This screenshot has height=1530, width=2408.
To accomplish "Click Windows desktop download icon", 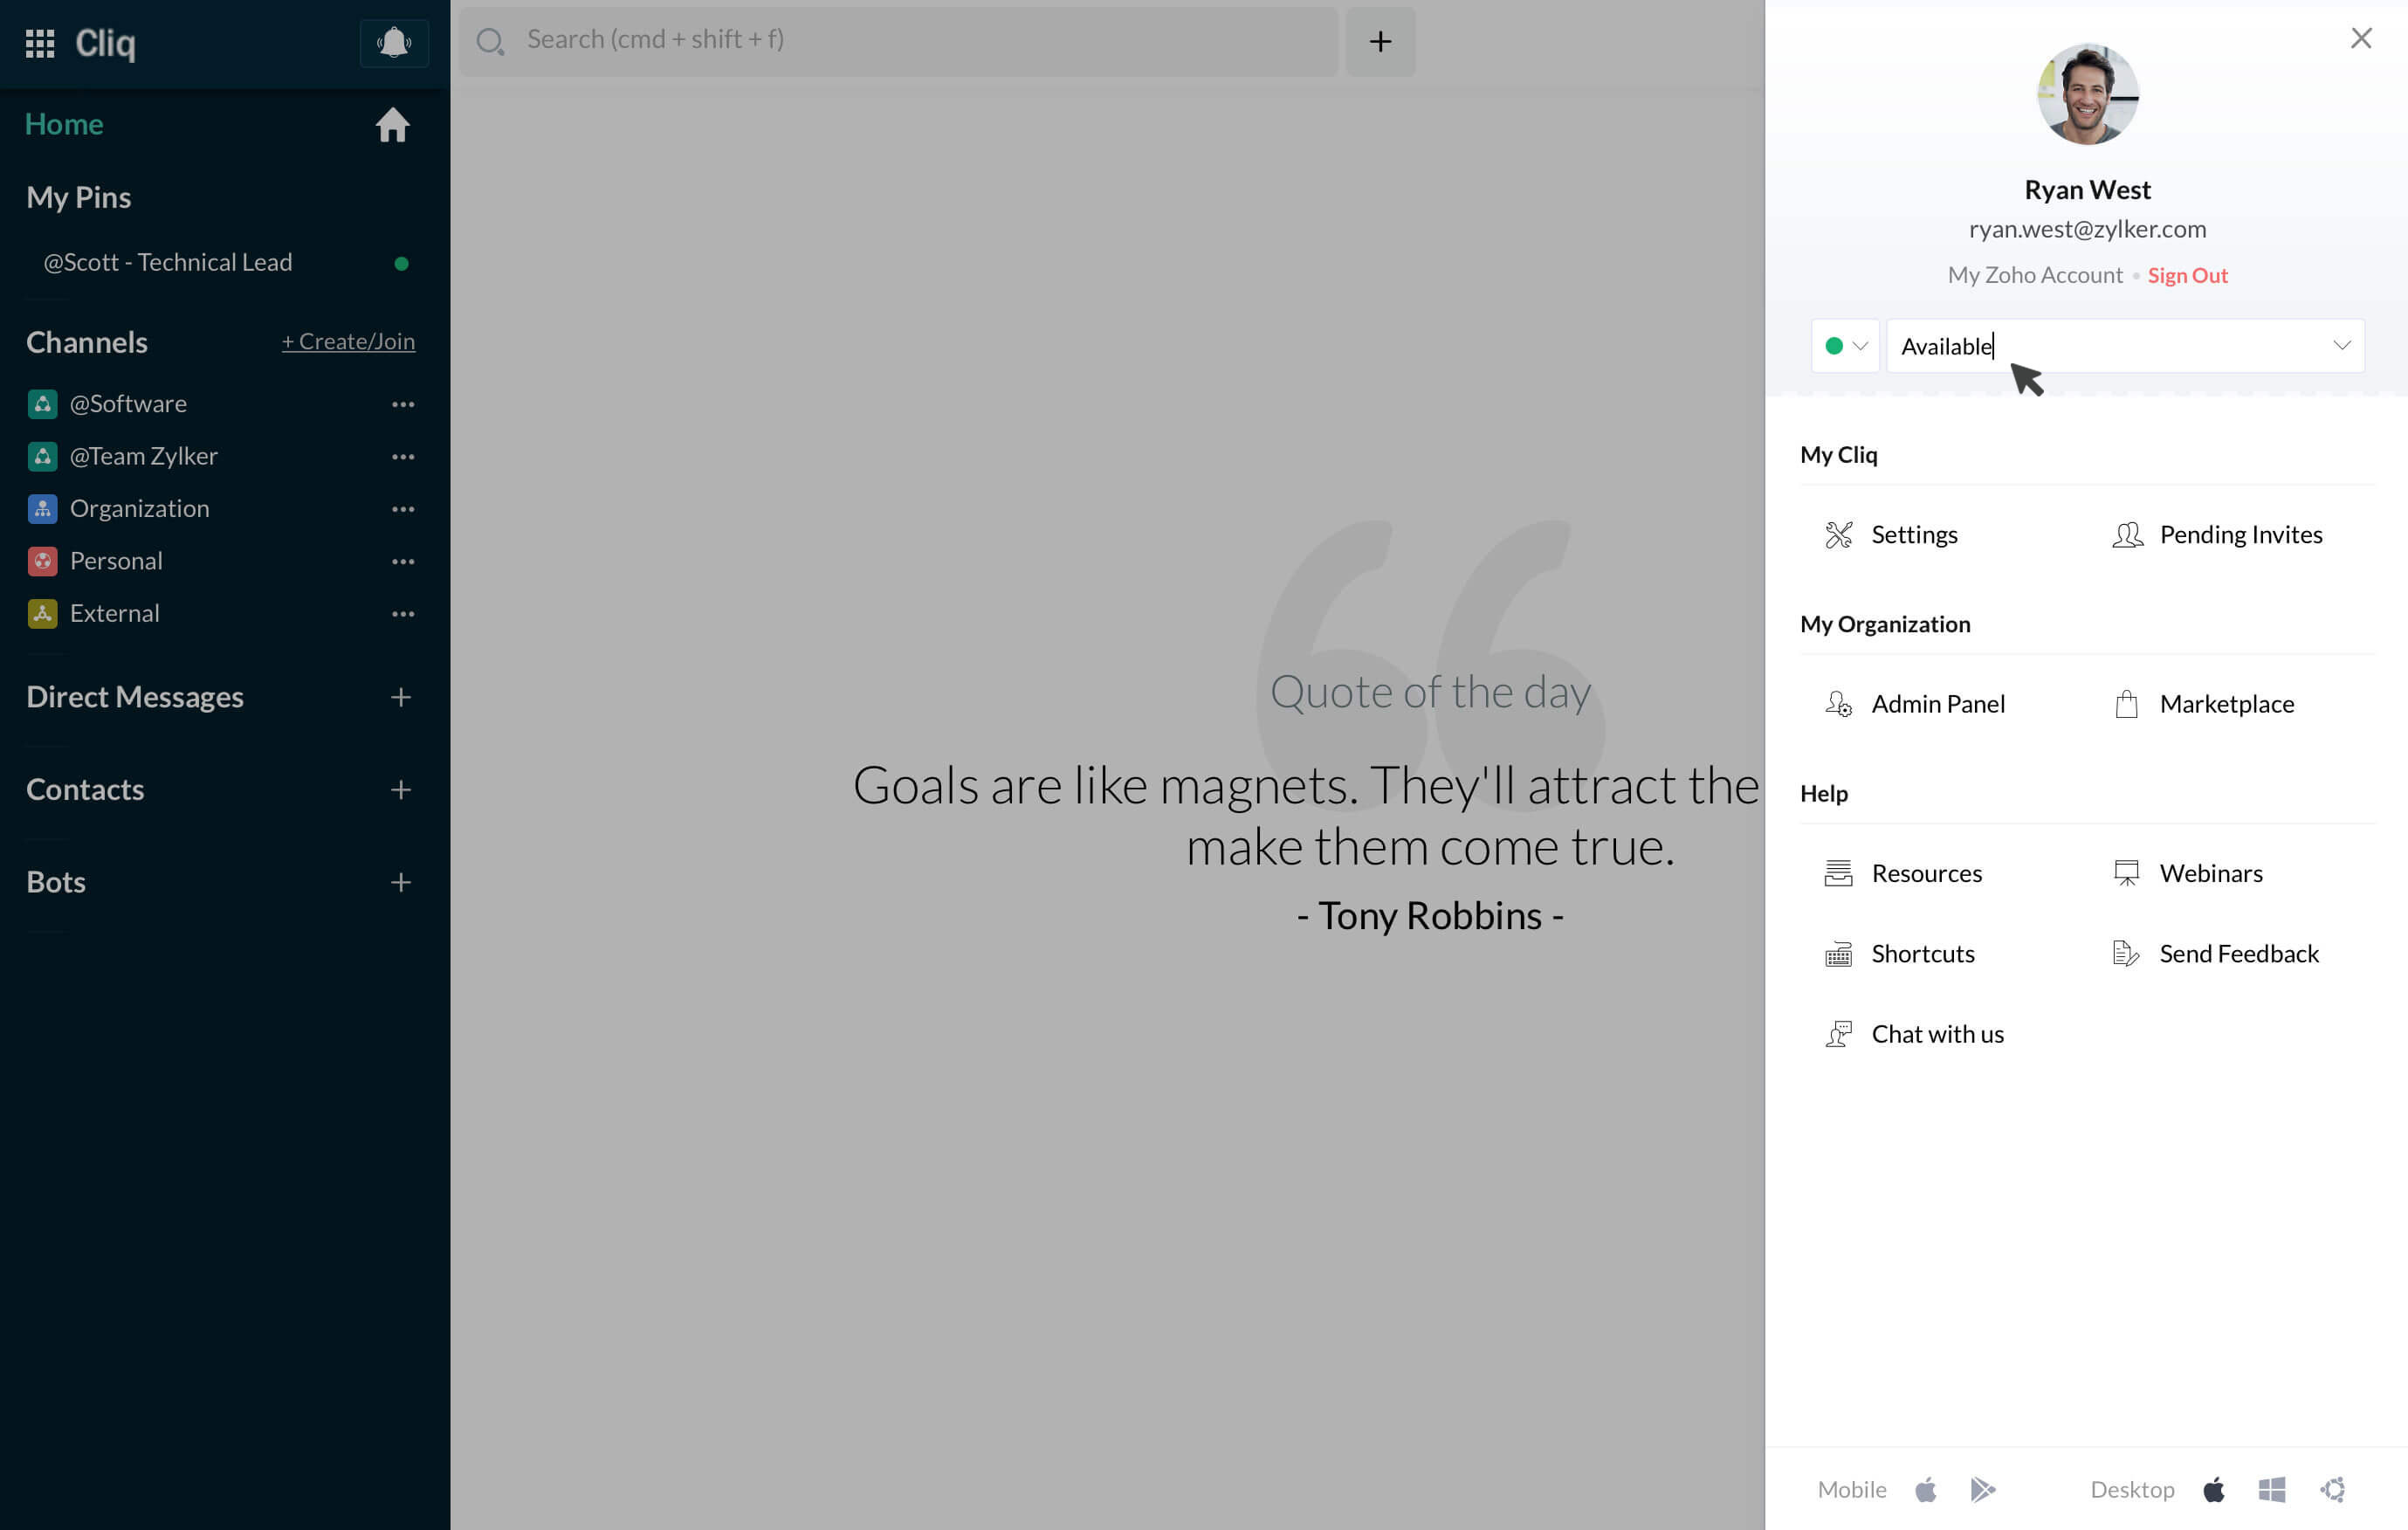I will coord(2271,1489).
